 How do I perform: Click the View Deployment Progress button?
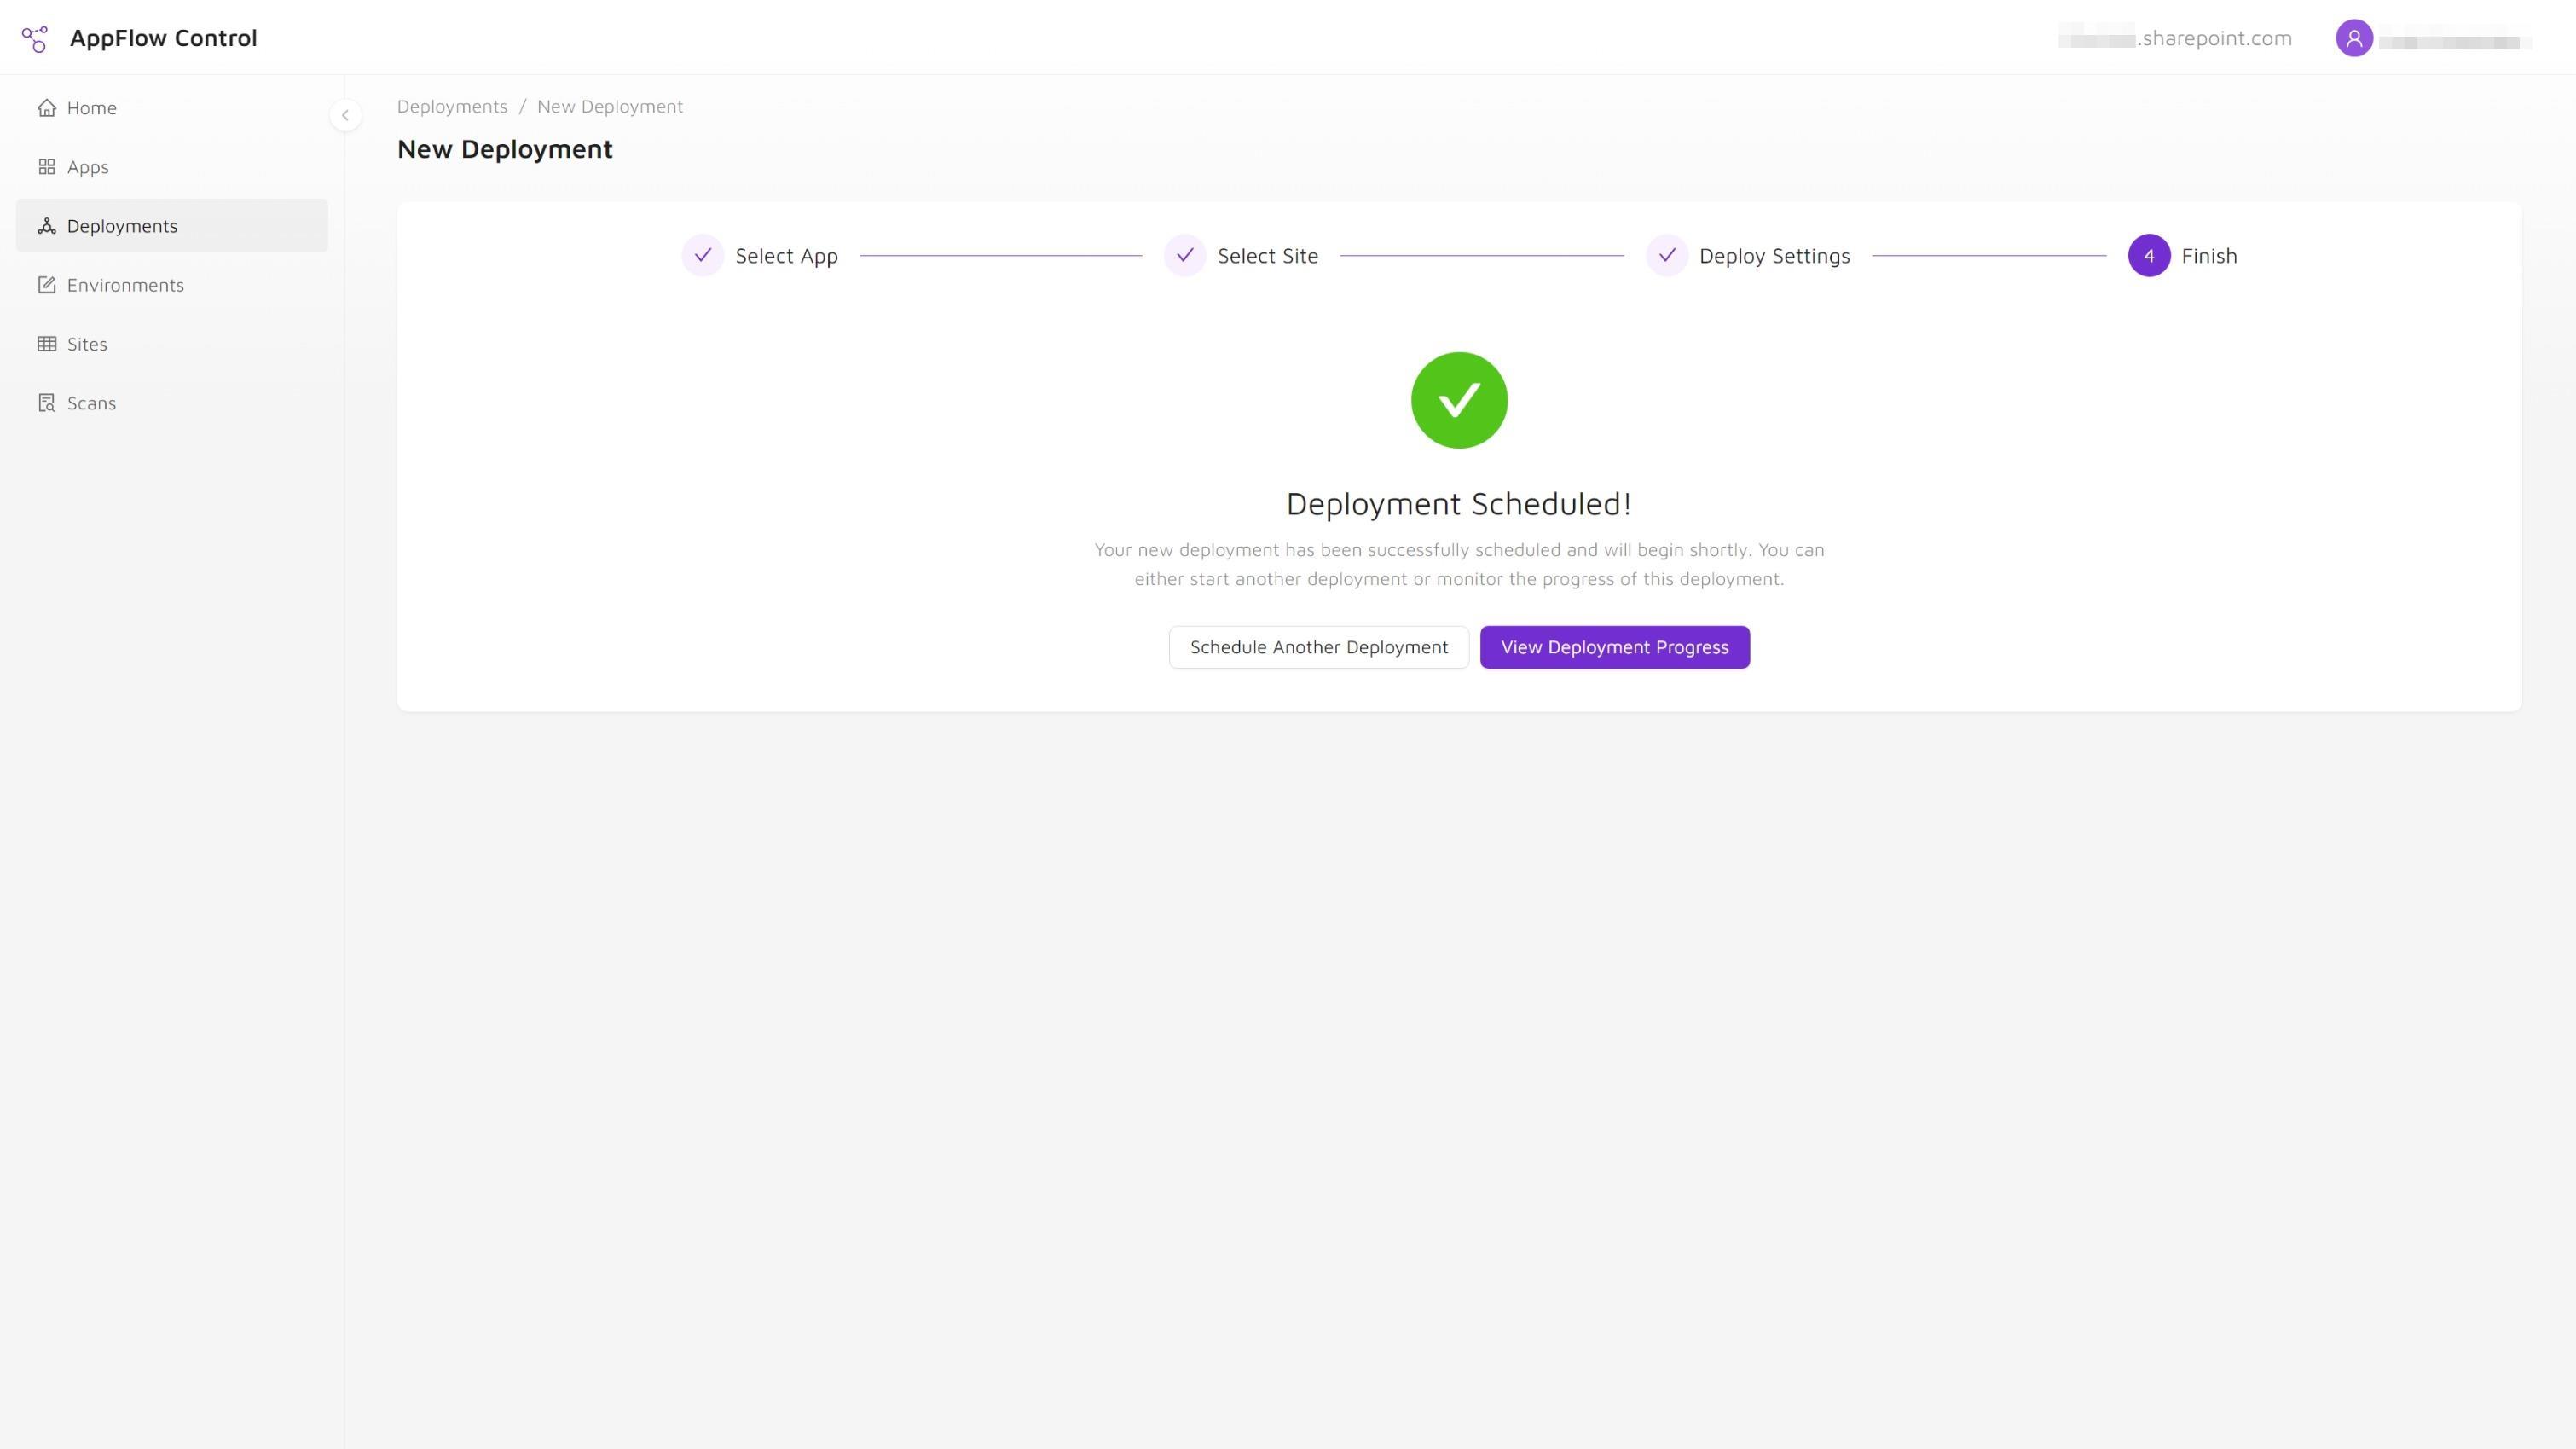(1614, 647)
